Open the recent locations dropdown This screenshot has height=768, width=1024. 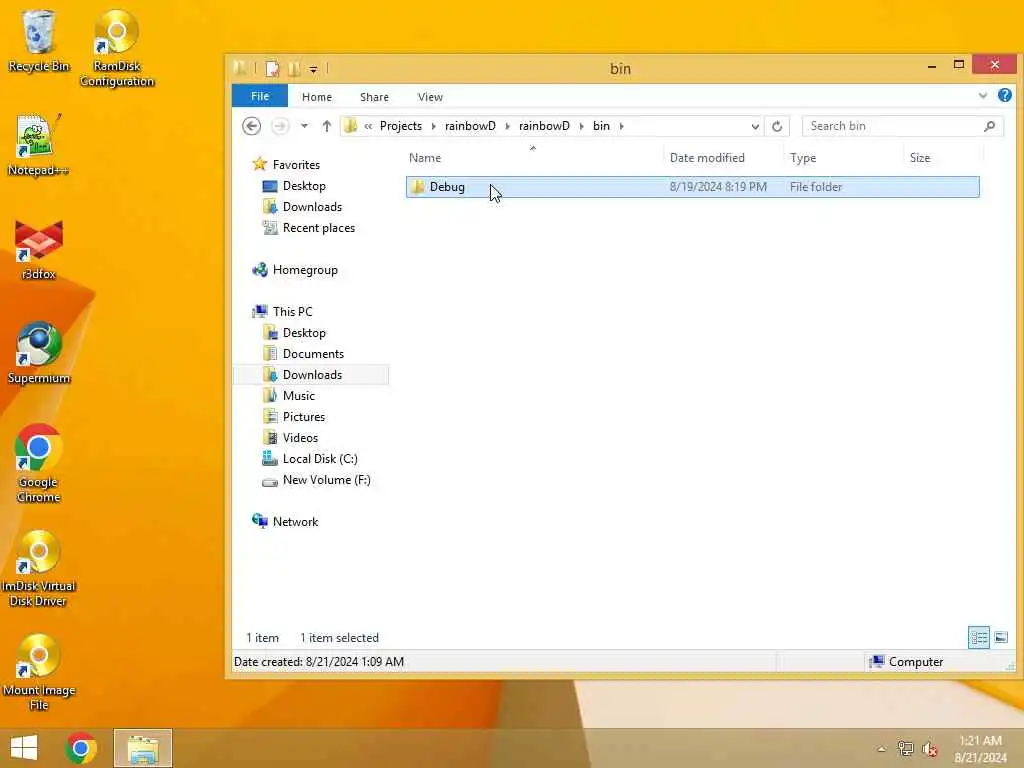pos(304,126)
